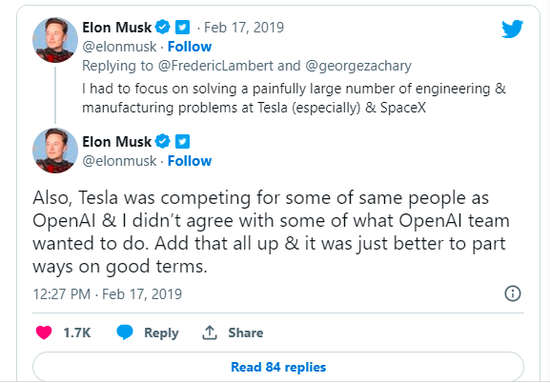The width and height of the screenshot is (550, 383).
Task: Follow @elonmusk from the top tweet
Action: [x=189, y=46]
